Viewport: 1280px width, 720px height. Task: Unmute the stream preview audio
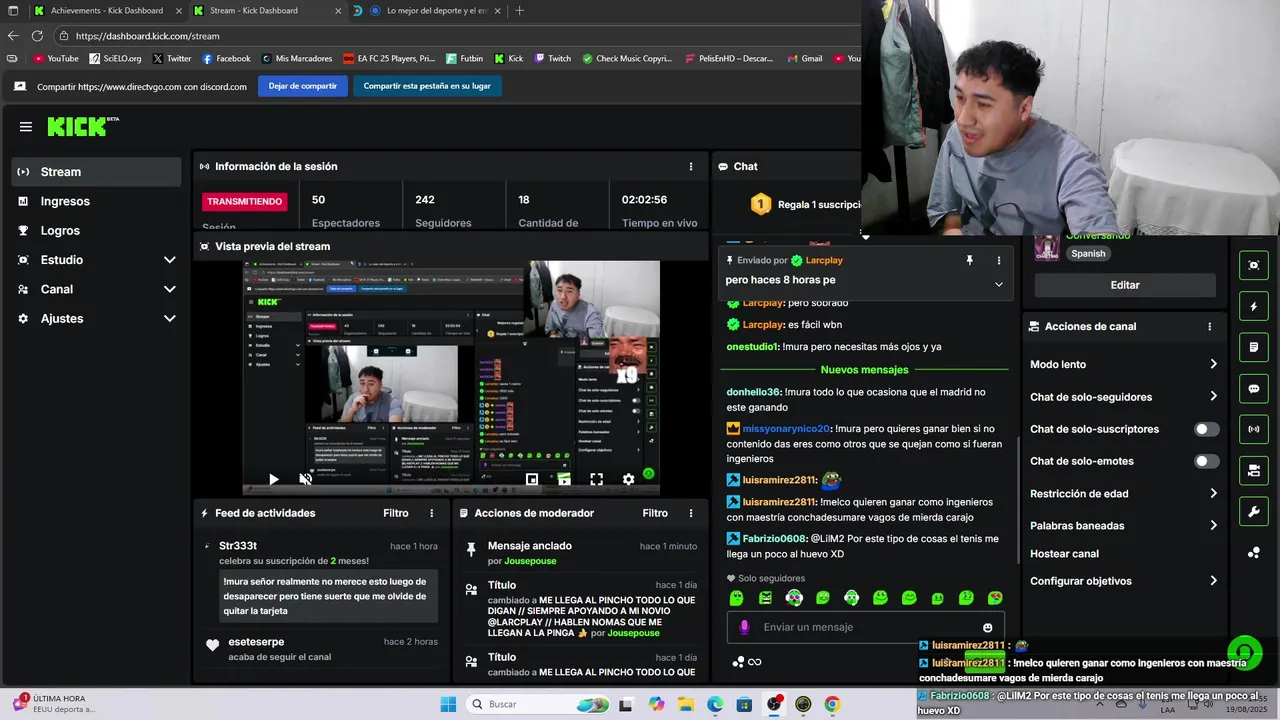point(305,479)
